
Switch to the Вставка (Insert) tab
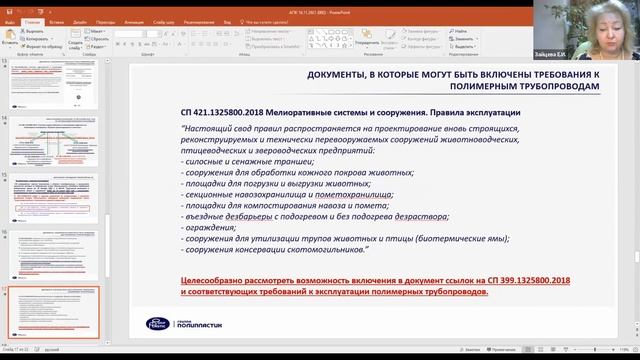pos(56,22)
